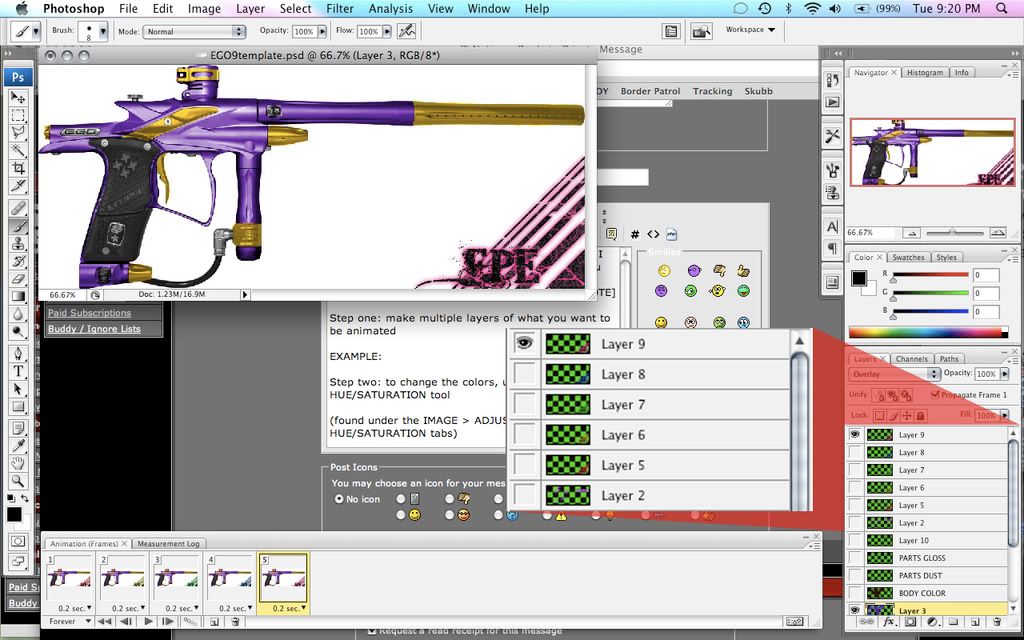This screenshot has height=640, width=1024.
Task: Select the Move tool
Action: pos(18,98)
